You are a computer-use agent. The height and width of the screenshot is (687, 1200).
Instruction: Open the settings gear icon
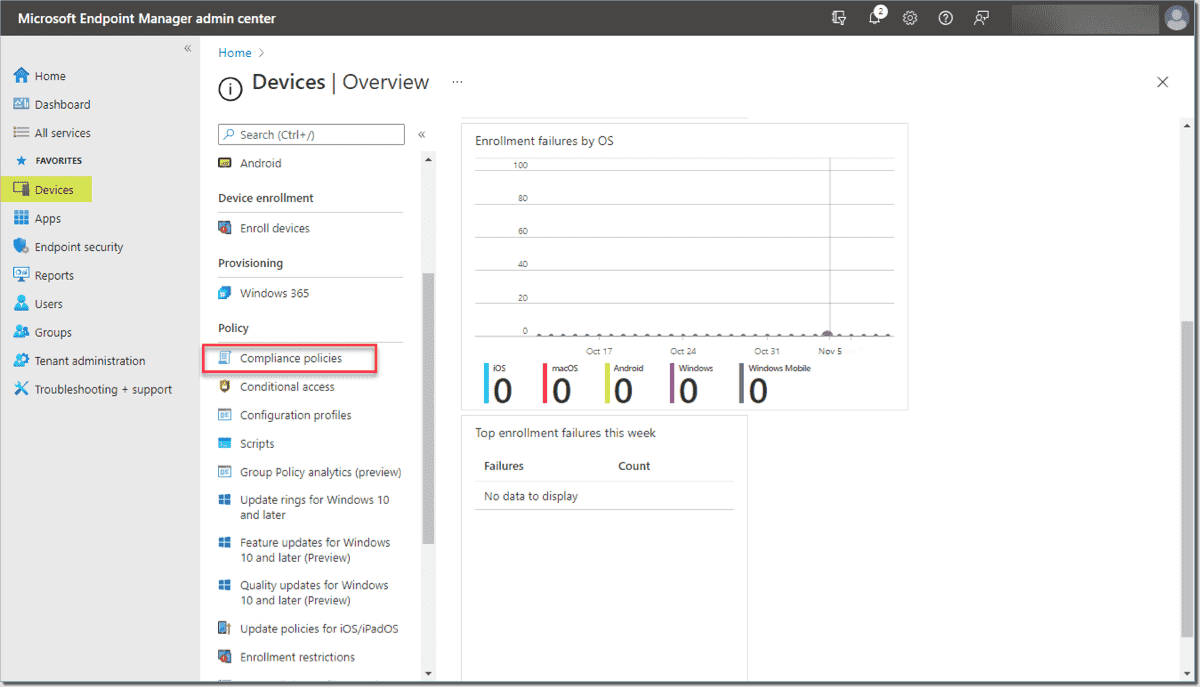910,18
